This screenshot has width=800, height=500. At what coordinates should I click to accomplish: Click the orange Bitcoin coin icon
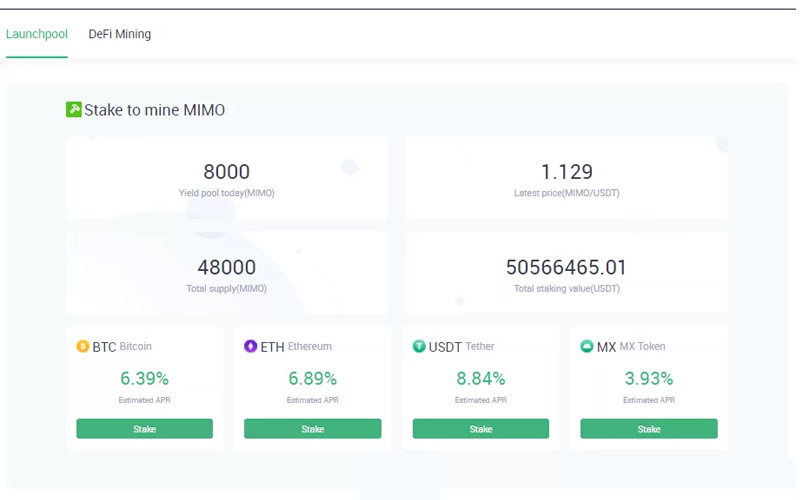[x=83, y=346]
